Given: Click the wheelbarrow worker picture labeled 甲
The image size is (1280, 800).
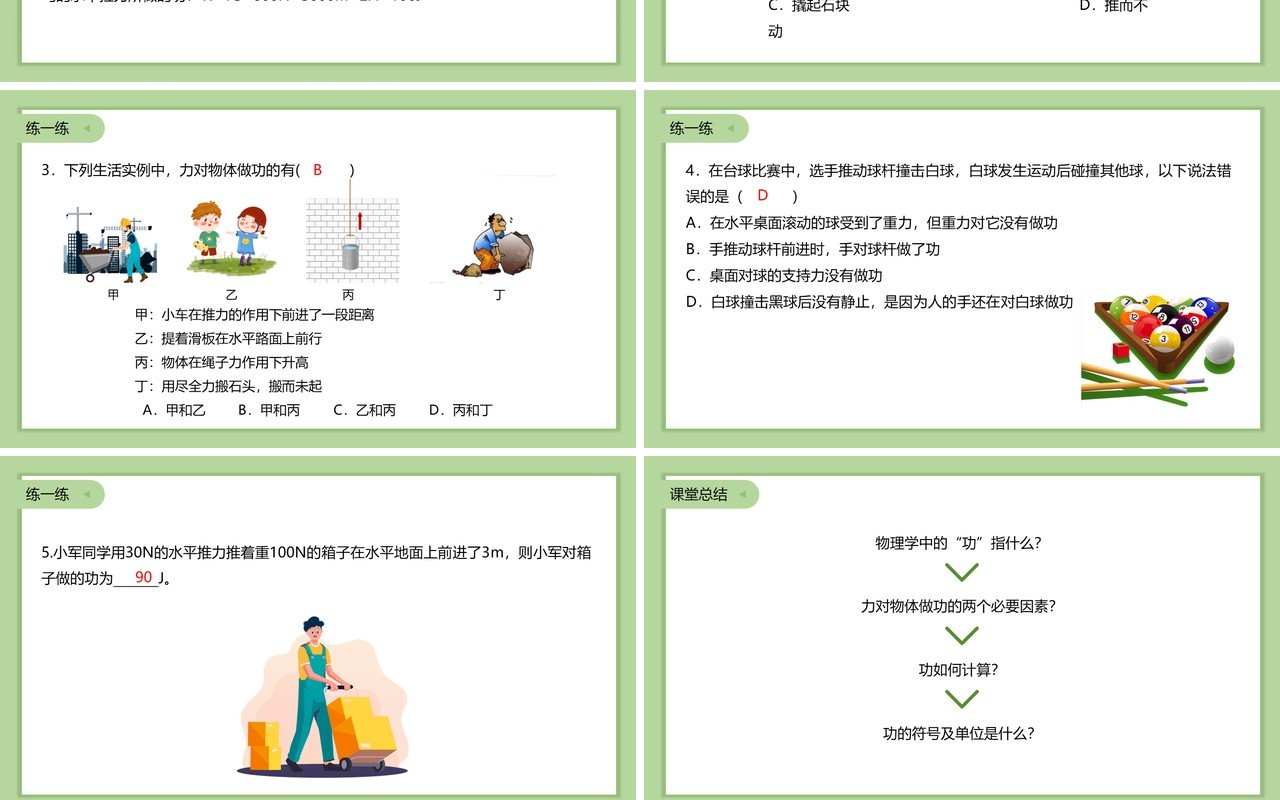Looking at the screenshot, I should [x=110, y=244].
